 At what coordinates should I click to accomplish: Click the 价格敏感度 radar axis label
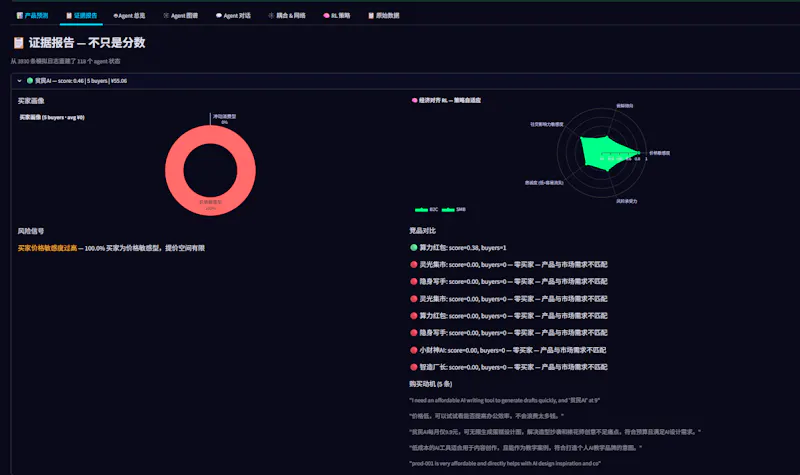click(x=659, y=153)
